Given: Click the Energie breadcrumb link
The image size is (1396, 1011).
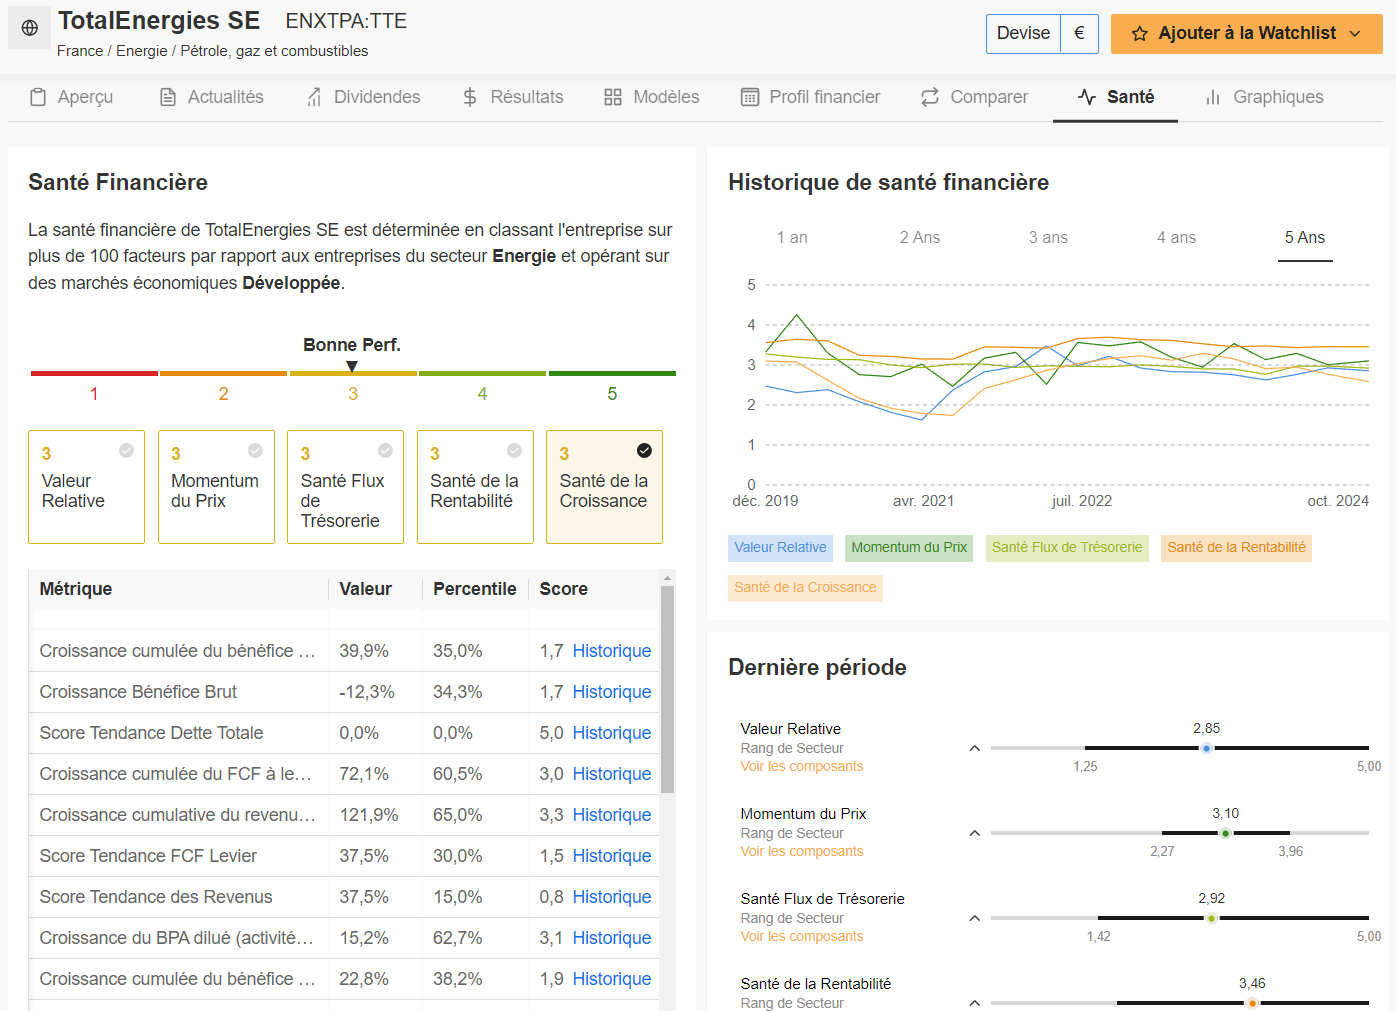Looking at the screenshot, I should [142, 51].
